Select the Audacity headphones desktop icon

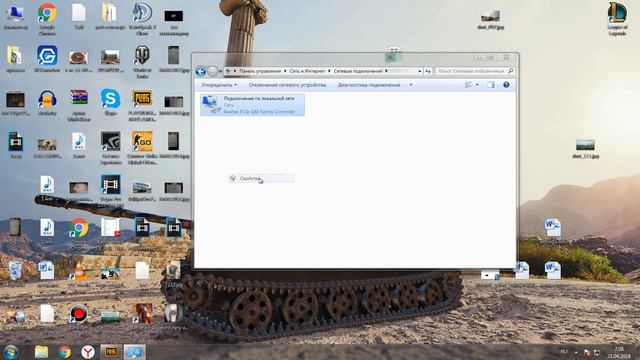[x=47, y=102]
